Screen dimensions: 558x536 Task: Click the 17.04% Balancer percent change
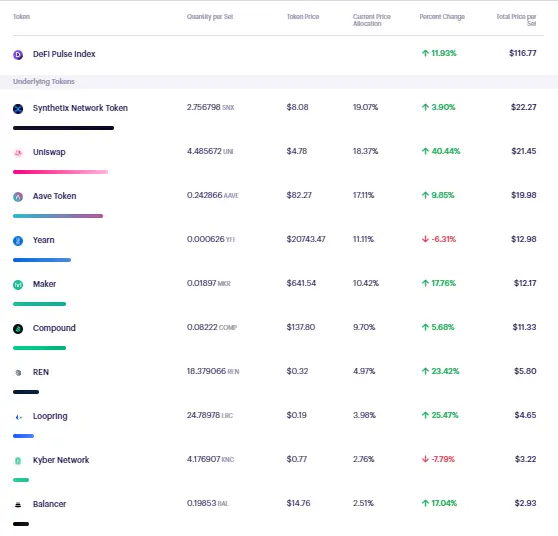[x=444, y=503]
